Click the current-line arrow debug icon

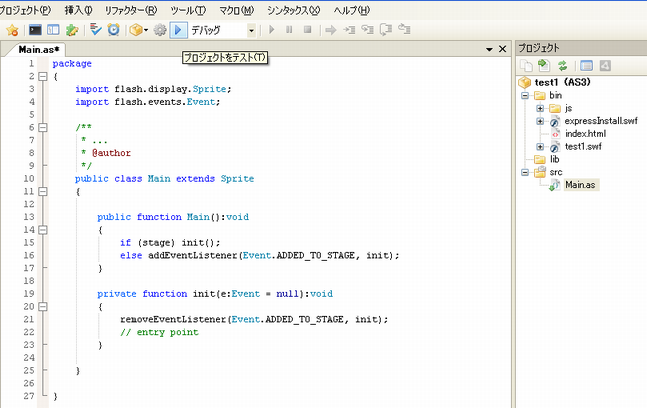[331, 30]
